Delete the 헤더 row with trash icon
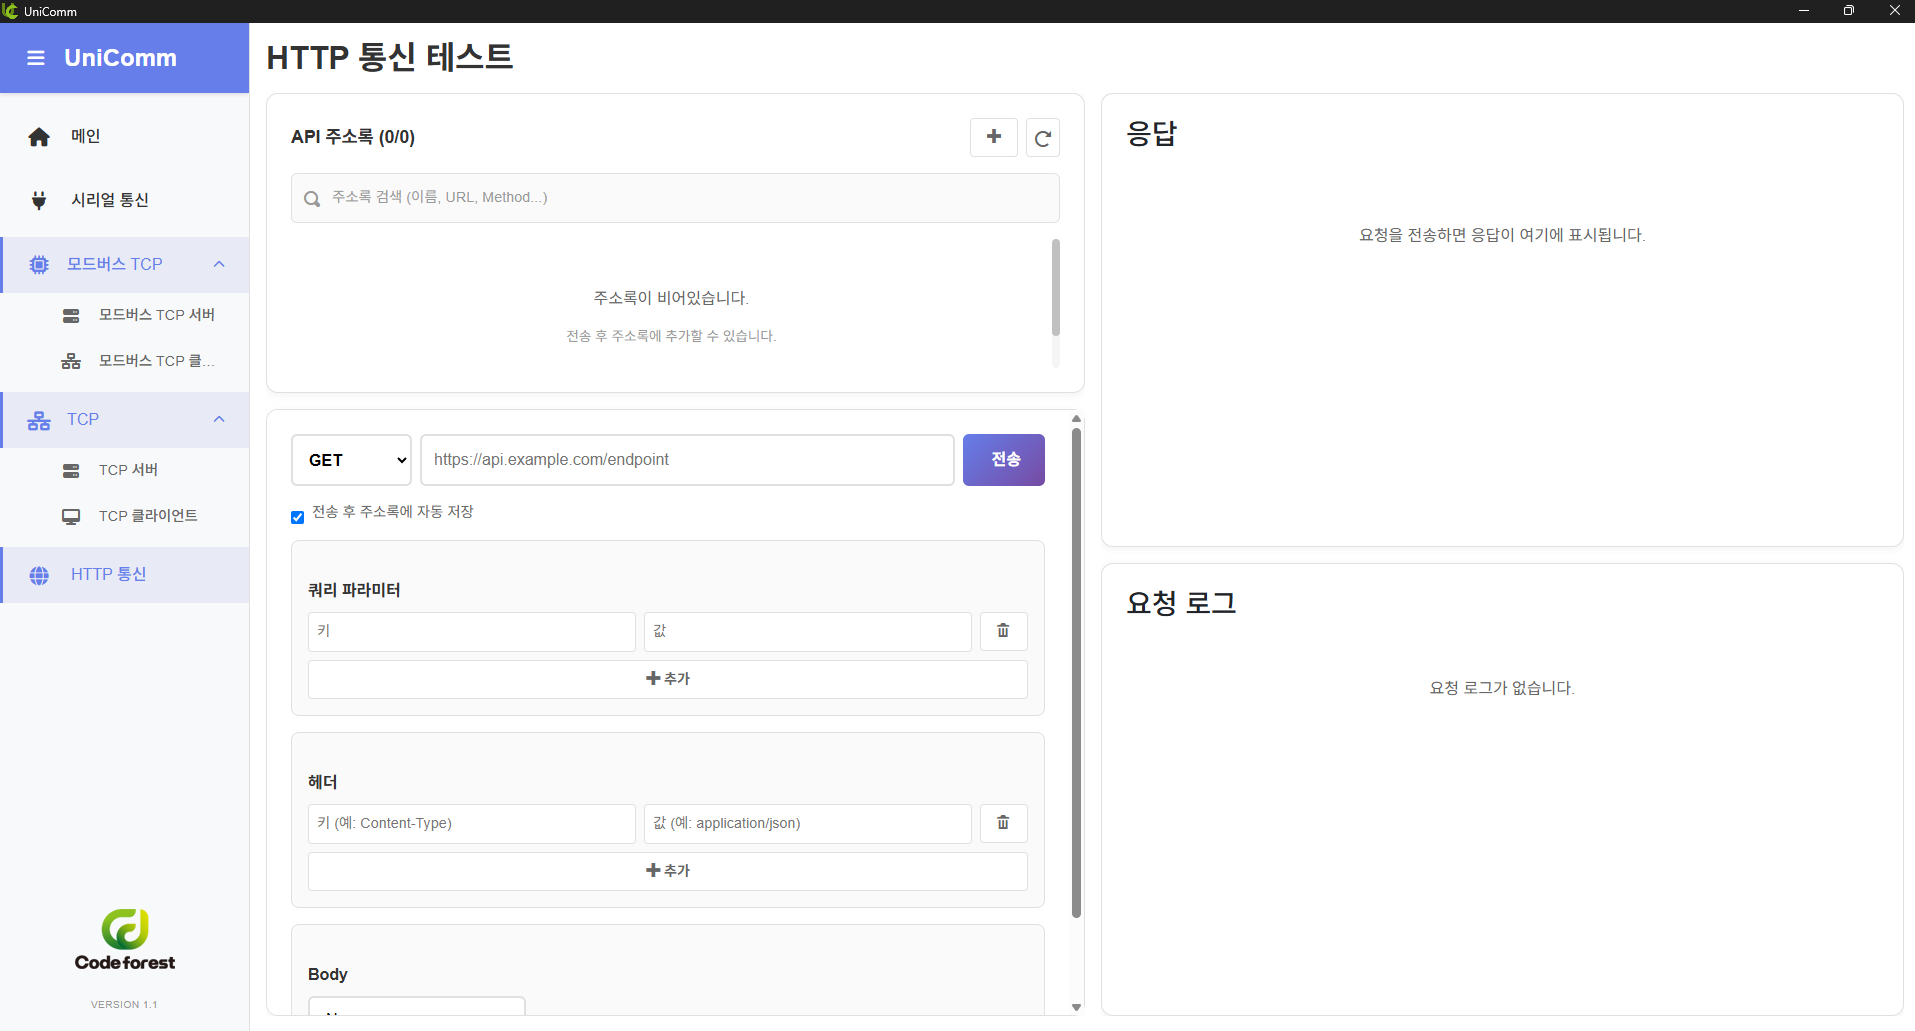Image resolution: width=1915 pixels, height=1031 pixels. (x=1003, y=823)
